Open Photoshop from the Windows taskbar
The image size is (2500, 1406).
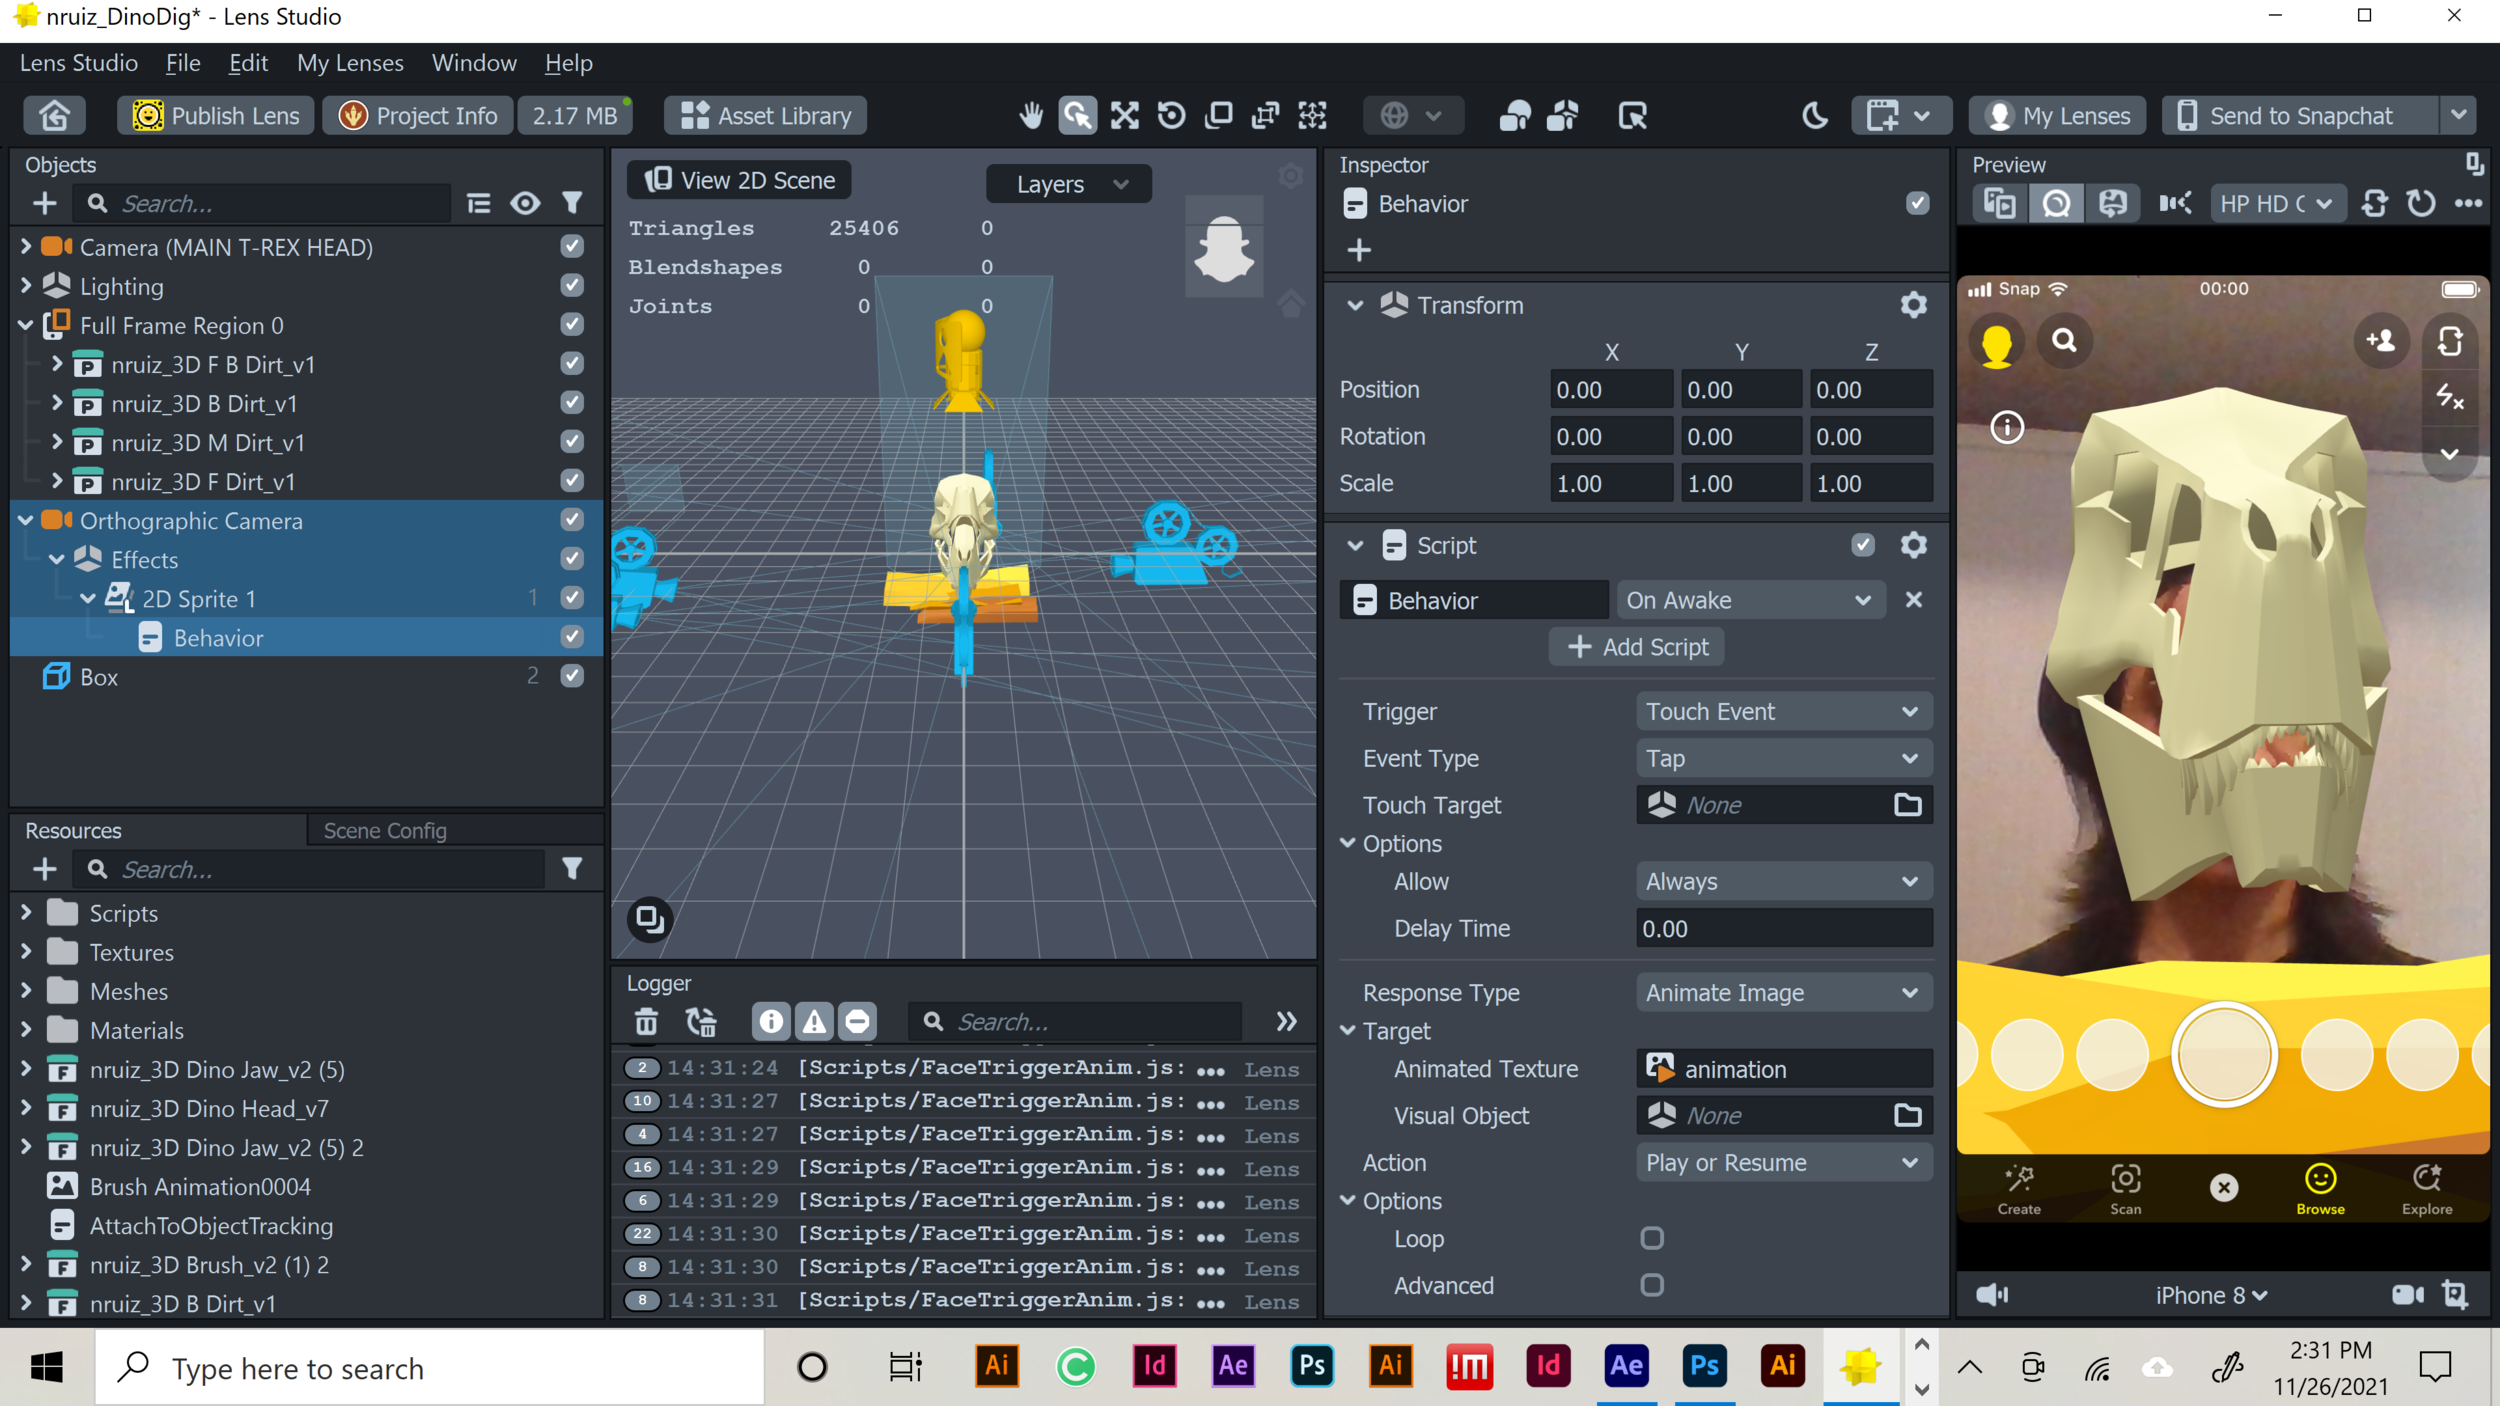pos(1311,1366)
